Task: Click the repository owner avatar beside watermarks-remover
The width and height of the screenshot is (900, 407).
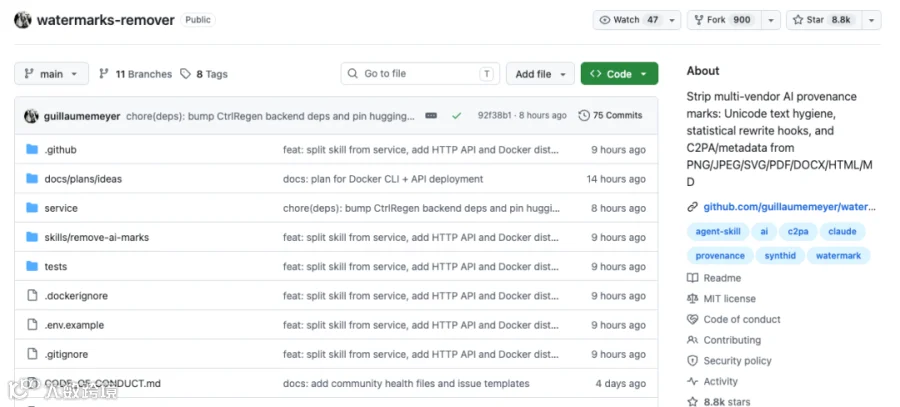Action: point(23,20)
